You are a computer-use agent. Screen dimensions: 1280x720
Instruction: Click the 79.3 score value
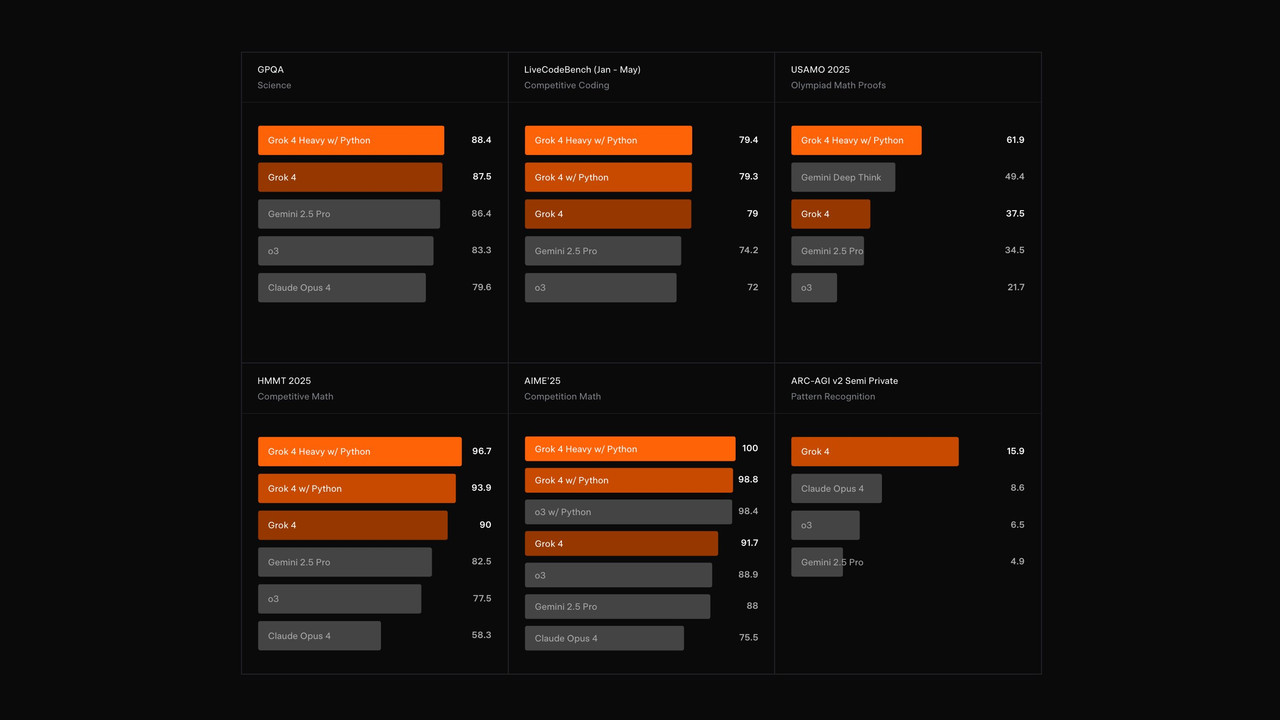748,177
